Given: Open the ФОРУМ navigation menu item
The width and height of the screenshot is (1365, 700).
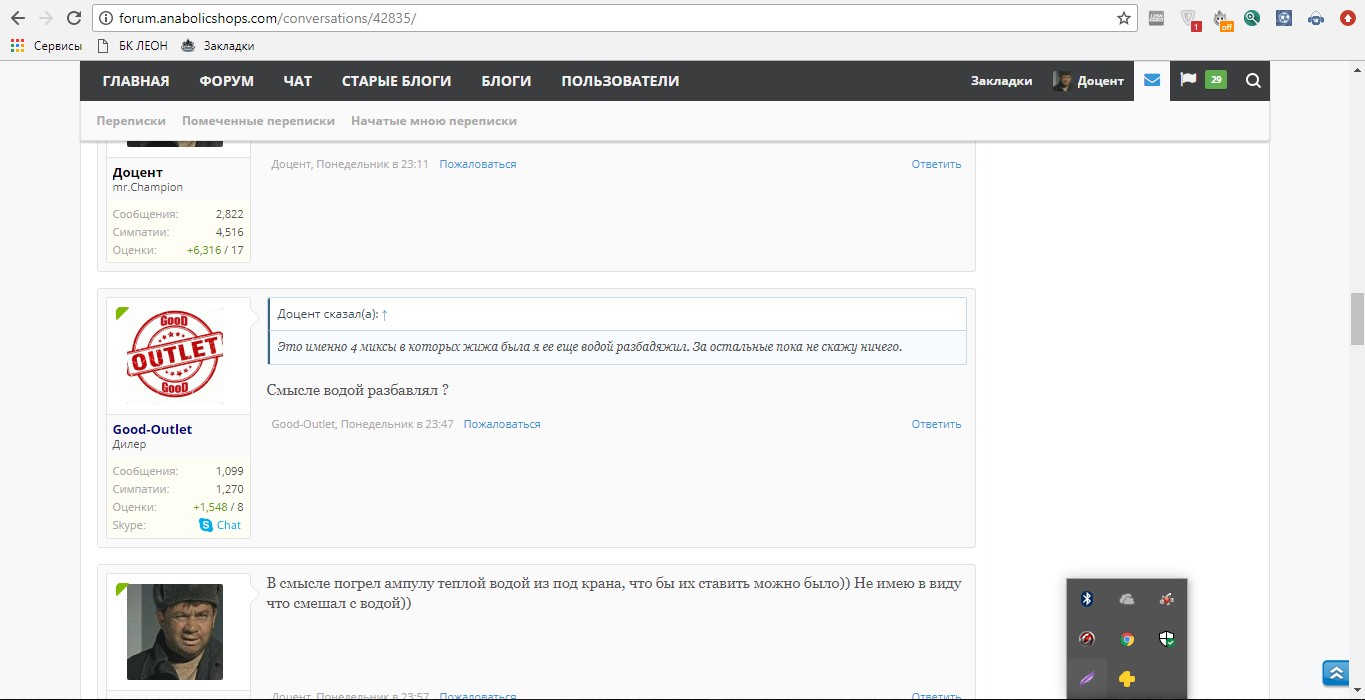Looking at the screenshot, I should click(226, 81).
